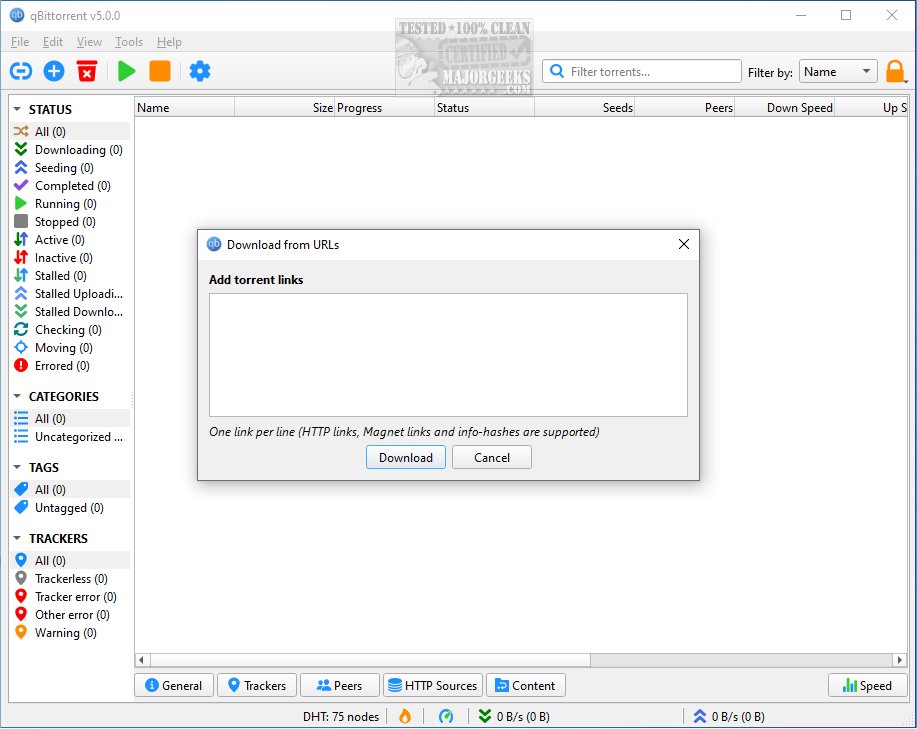Screen dimensions: 917x729
Task: Sort by the Name column header
Action: tap(185, 108)
